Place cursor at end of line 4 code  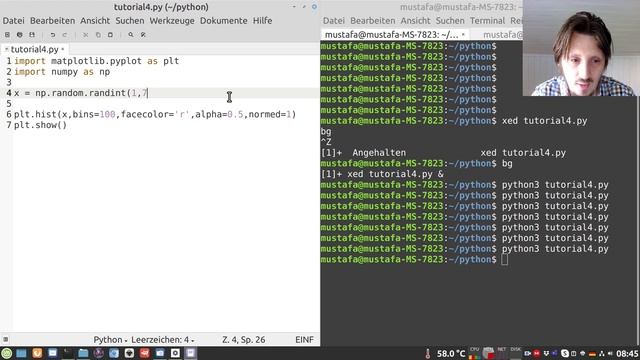coord(148,93)
